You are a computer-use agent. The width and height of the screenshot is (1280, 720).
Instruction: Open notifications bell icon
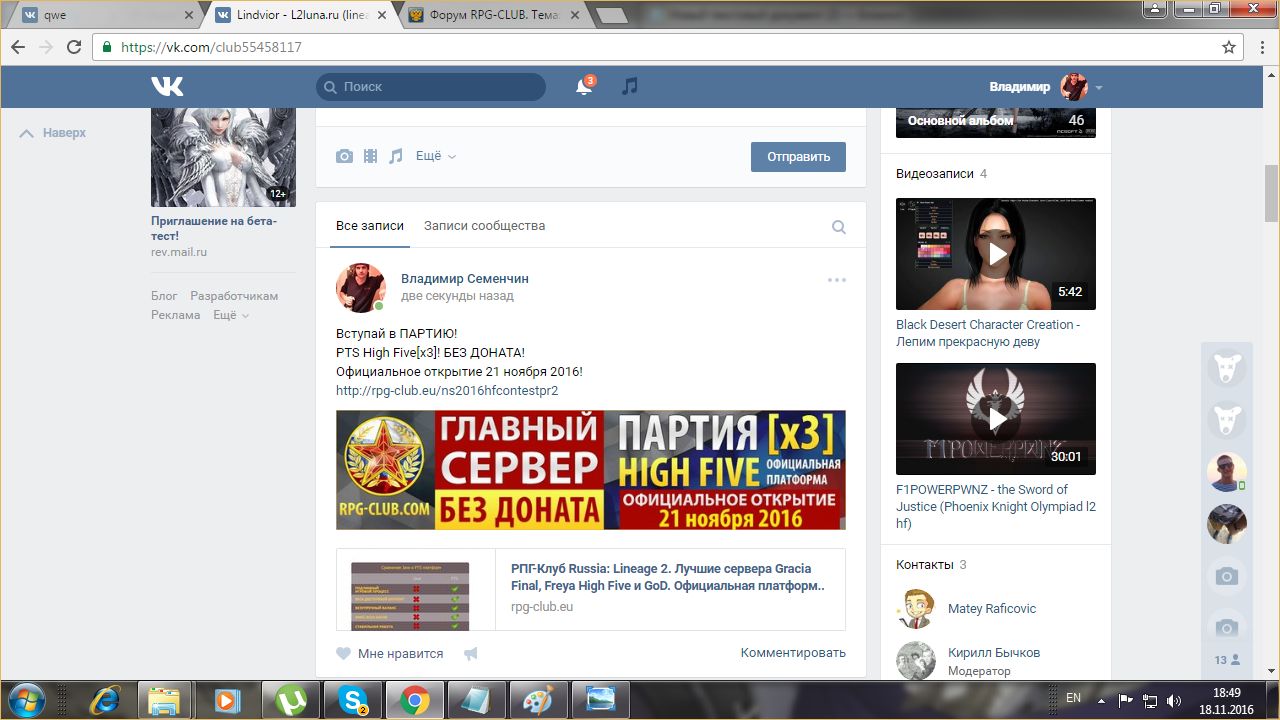pos(585,86)
